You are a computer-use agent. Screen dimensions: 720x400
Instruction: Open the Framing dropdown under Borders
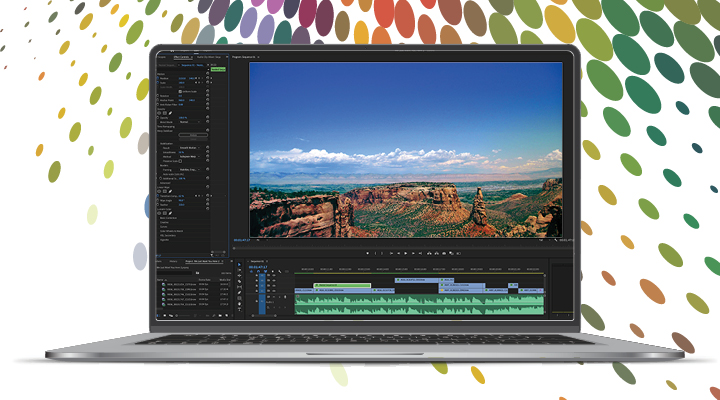tap(190, 170)
